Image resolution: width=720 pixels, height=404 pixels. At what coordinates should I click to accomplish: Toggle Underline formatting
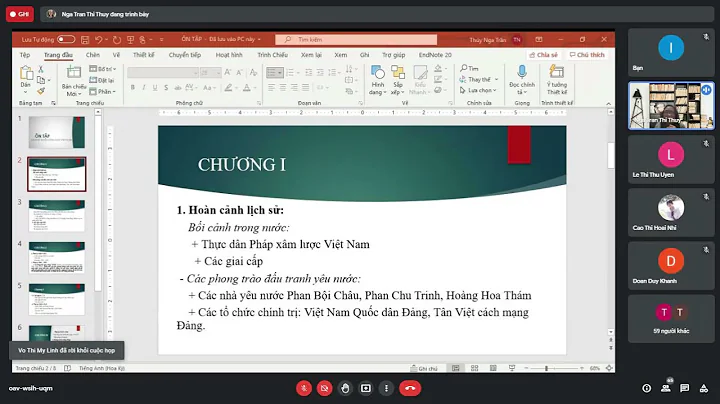pos(155,88)
